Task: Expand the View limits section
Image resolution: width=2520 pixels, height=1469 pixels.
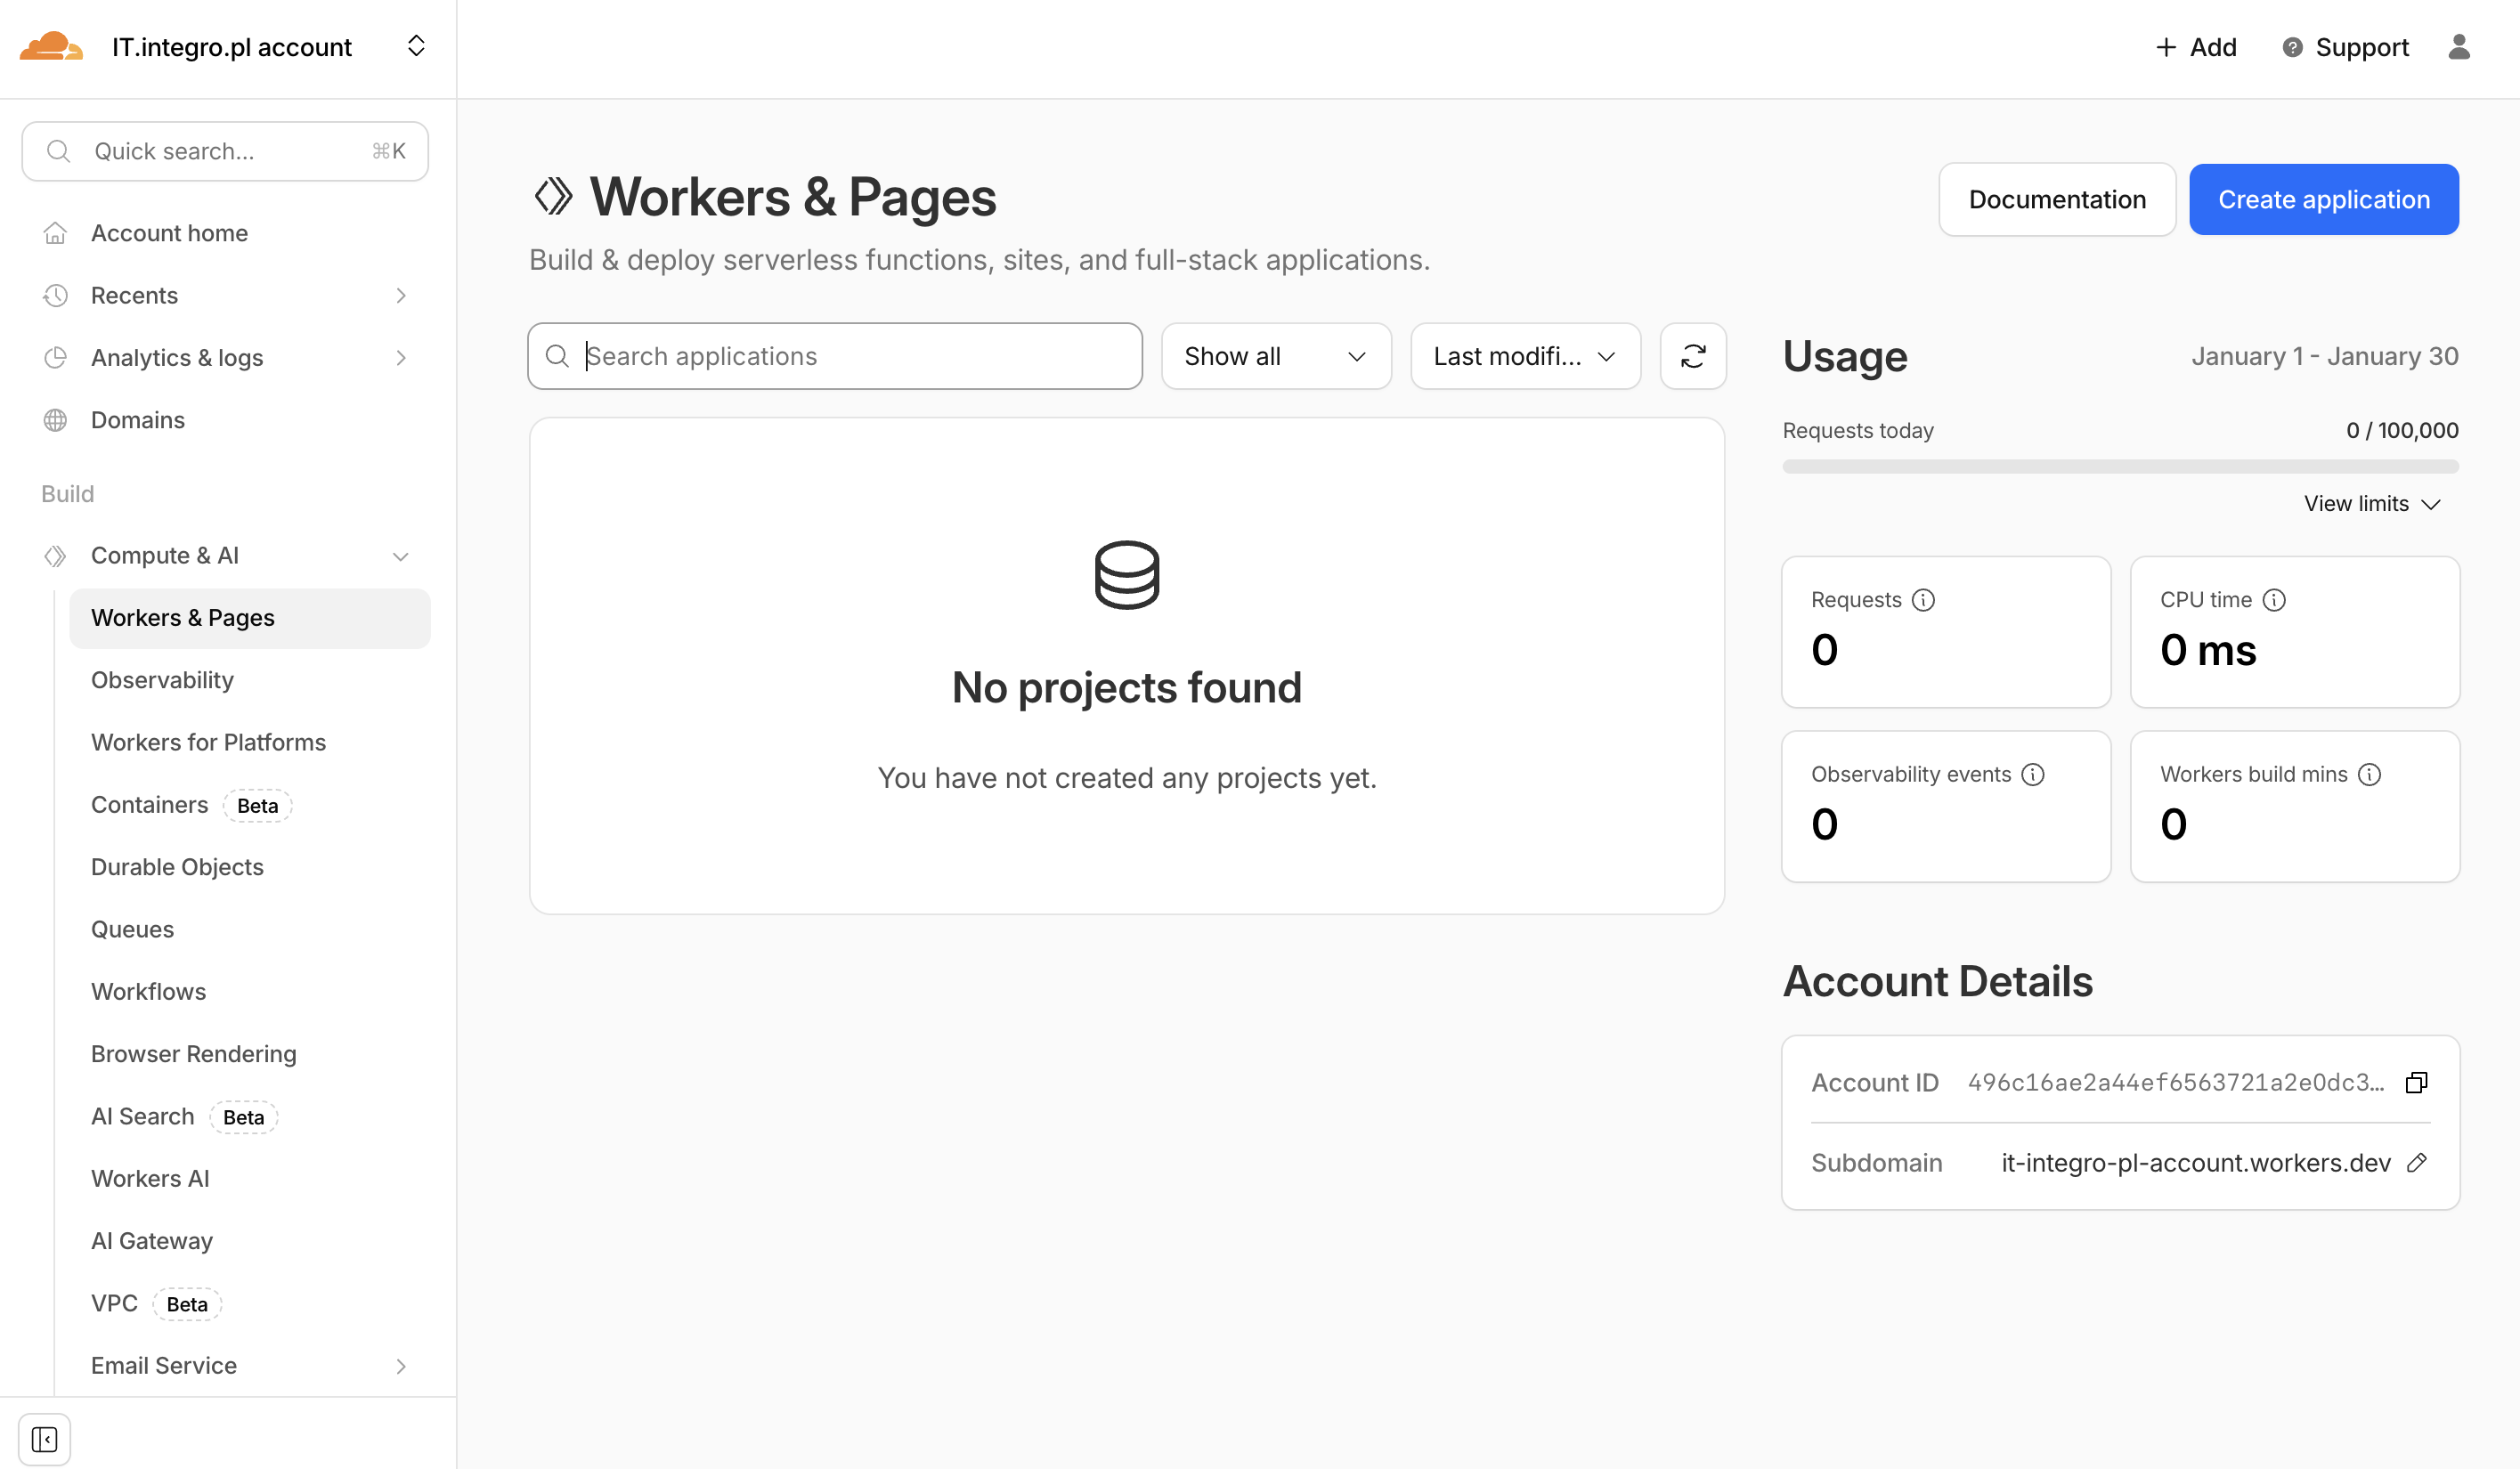Action: tap(2370, 503)
